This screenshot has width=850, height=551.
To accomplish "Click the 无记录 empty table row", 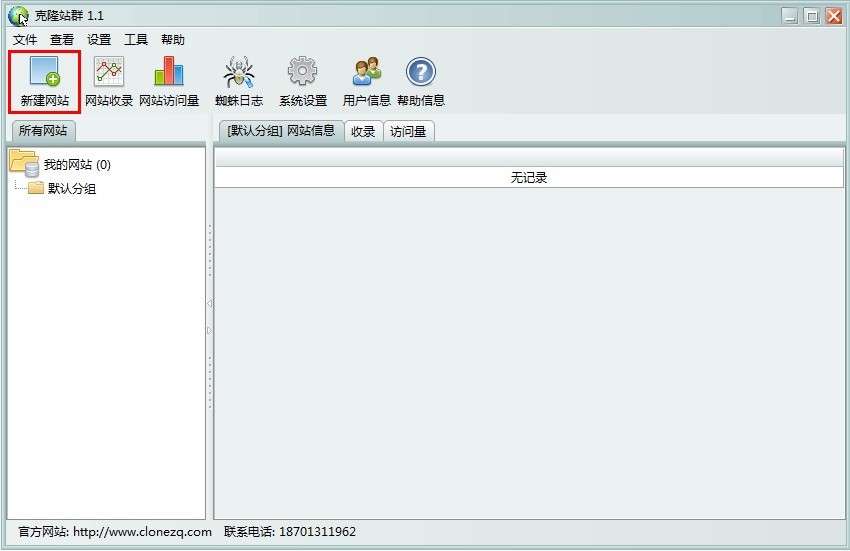I will (x=529, y=177).
